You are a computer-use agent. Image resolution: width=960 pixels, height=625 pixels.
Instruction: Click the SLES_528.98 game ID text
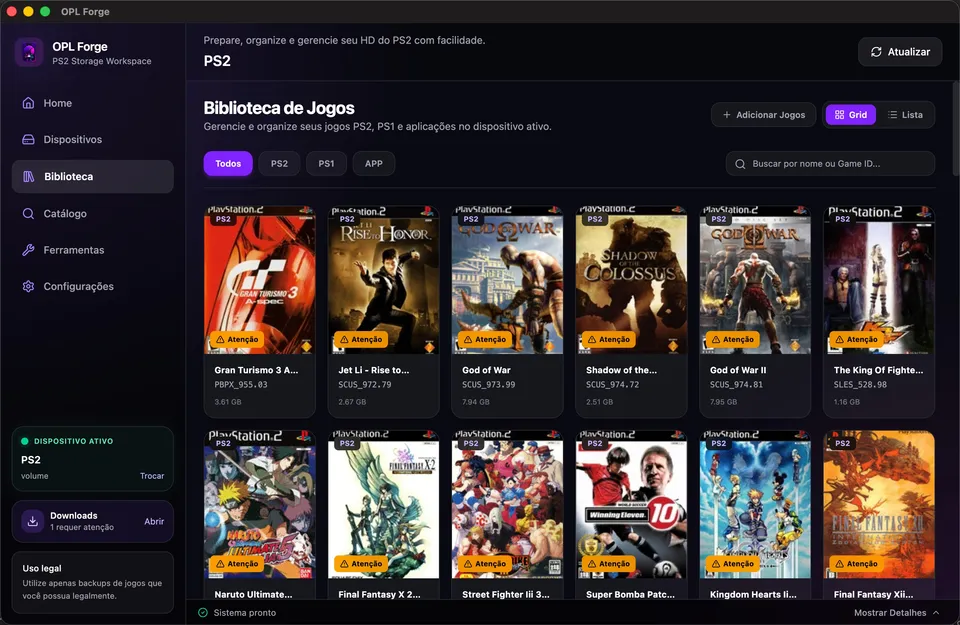click(860, 385)
